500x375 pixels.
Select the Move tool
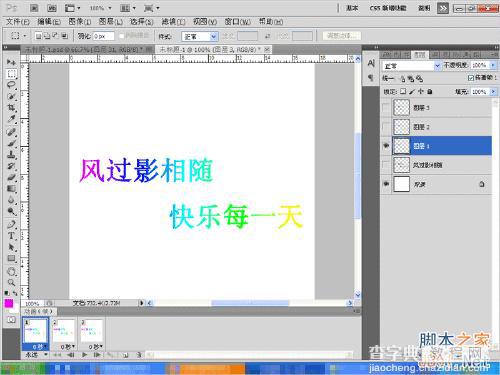click(11, 62)
